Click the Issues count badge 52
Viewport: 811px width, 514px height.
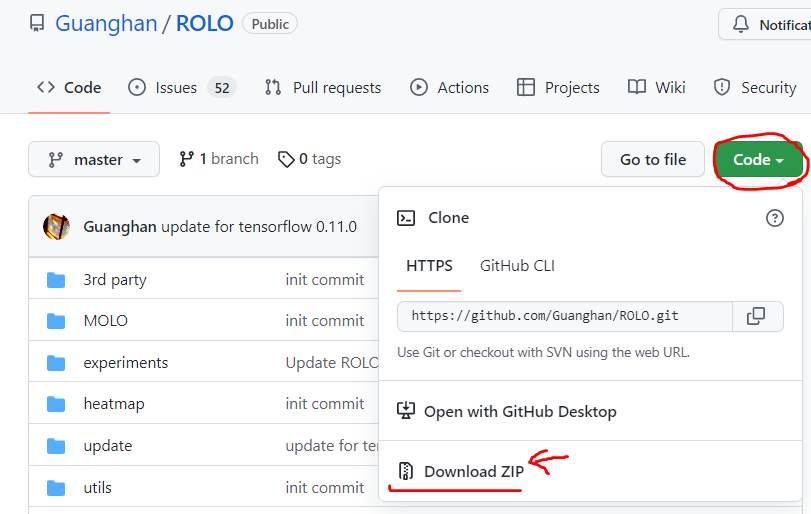(x=222, y=87)
